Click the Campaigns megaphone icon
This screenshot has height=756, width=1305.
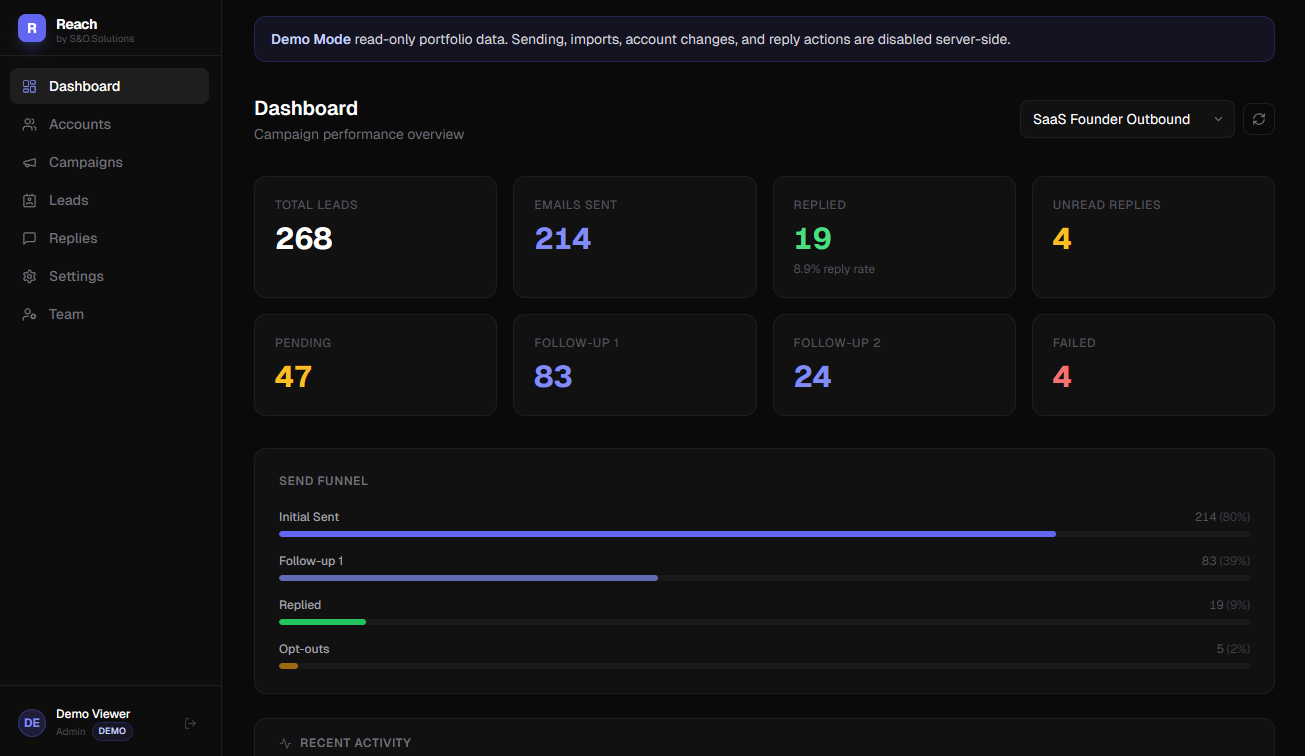pyautogui.click(x=29, y=162)
